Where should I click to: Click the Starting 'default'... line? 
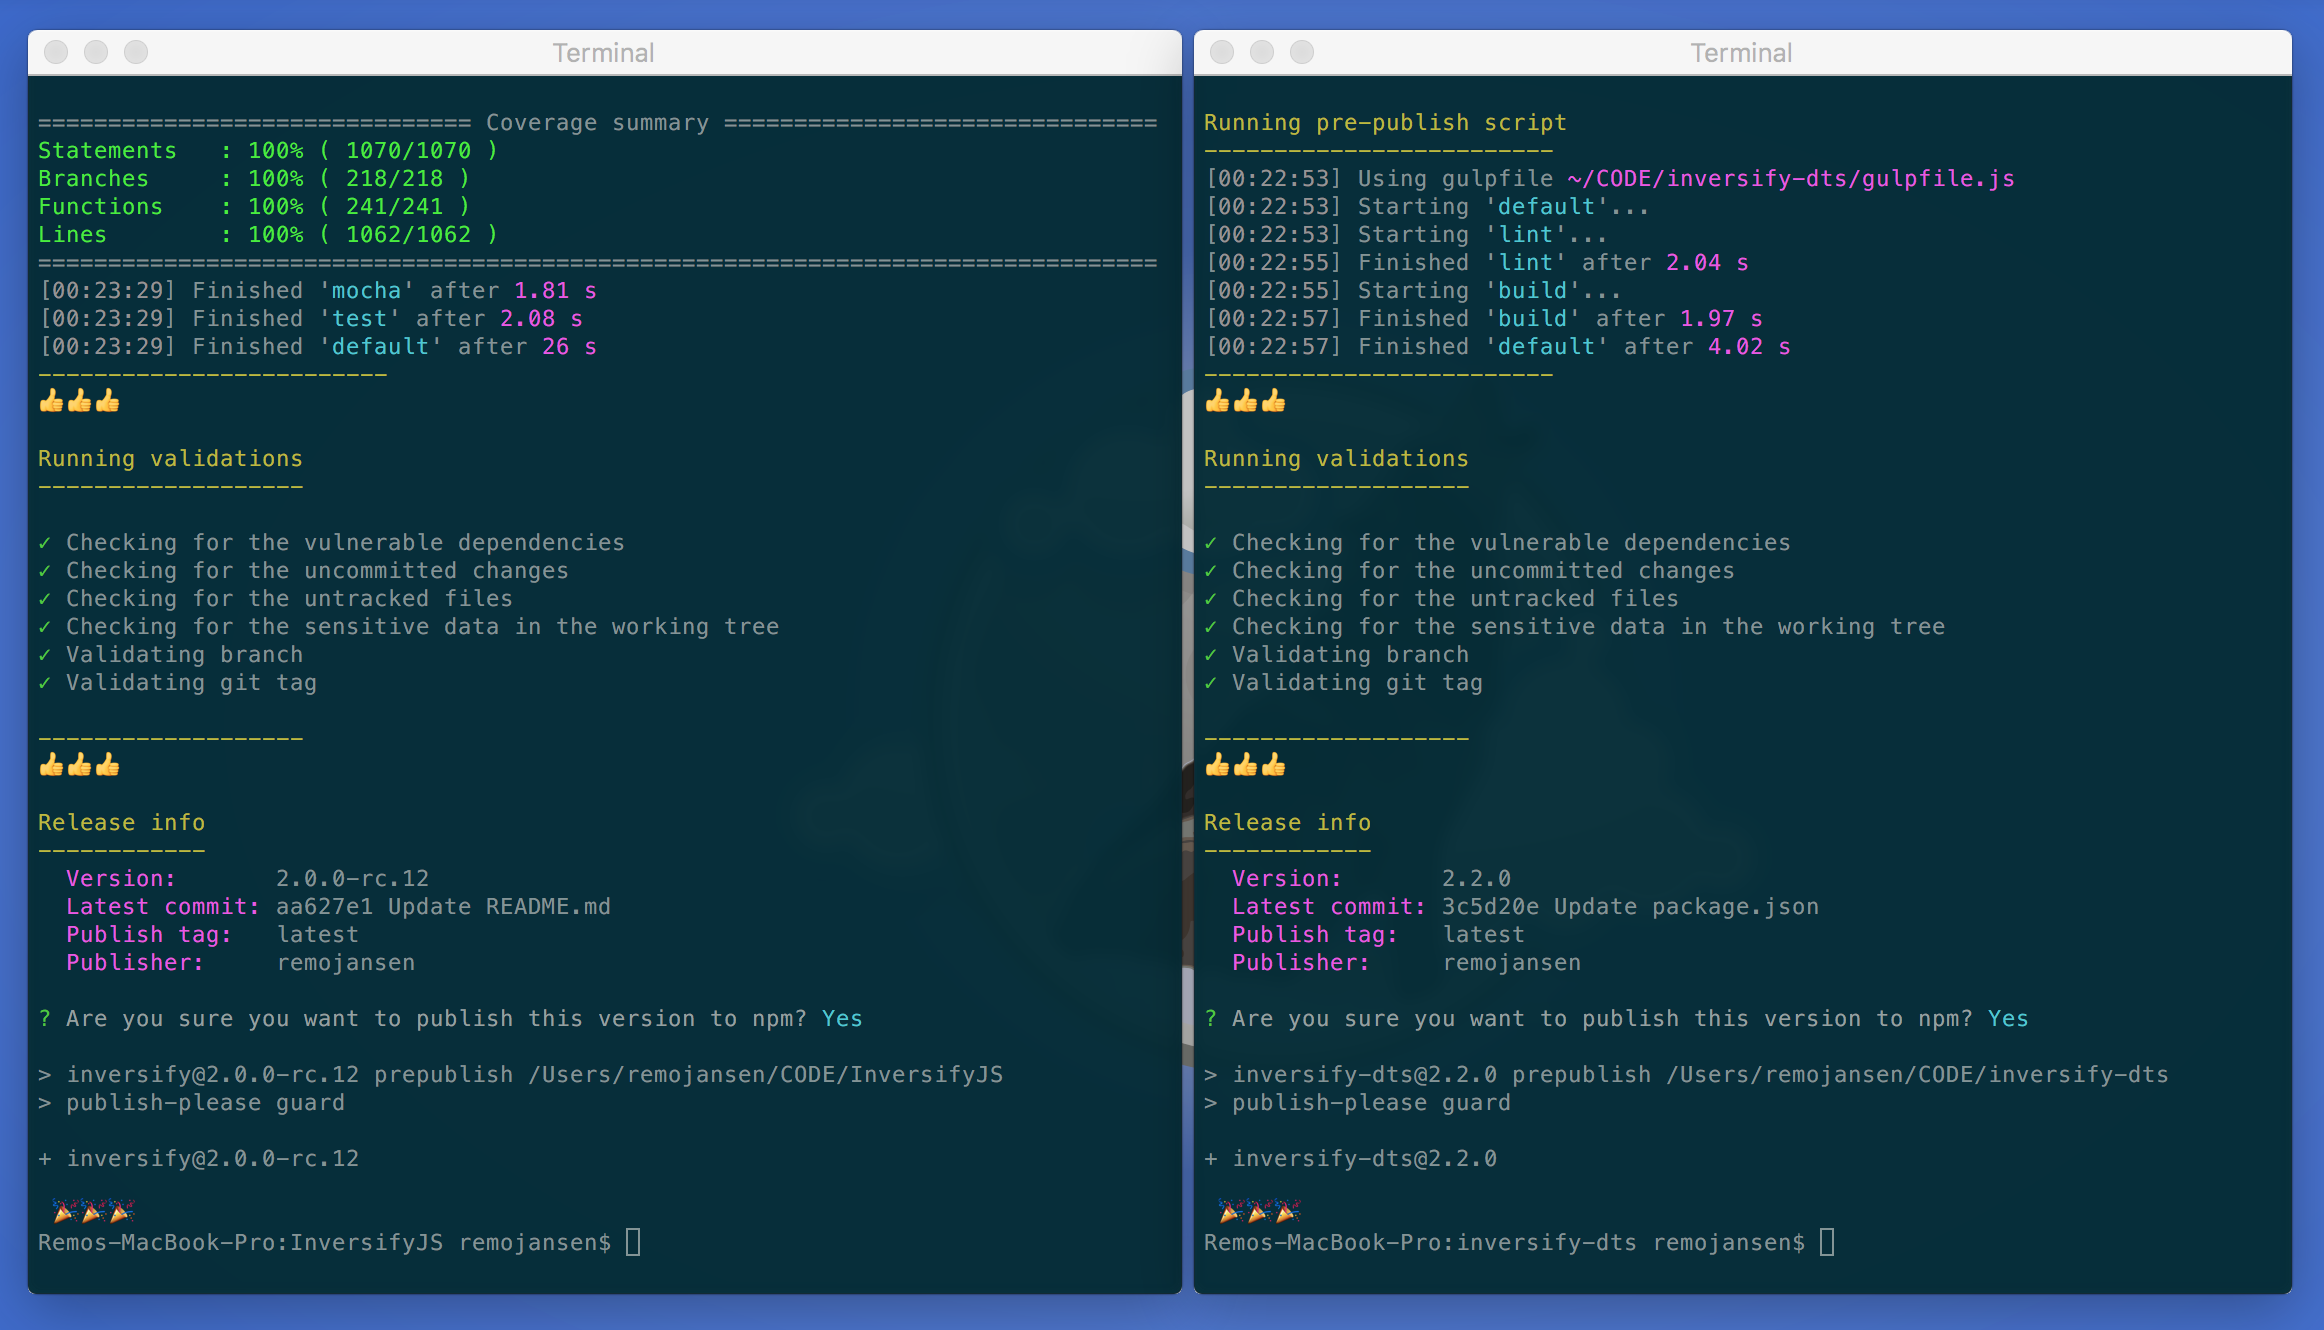[1427, 207]
